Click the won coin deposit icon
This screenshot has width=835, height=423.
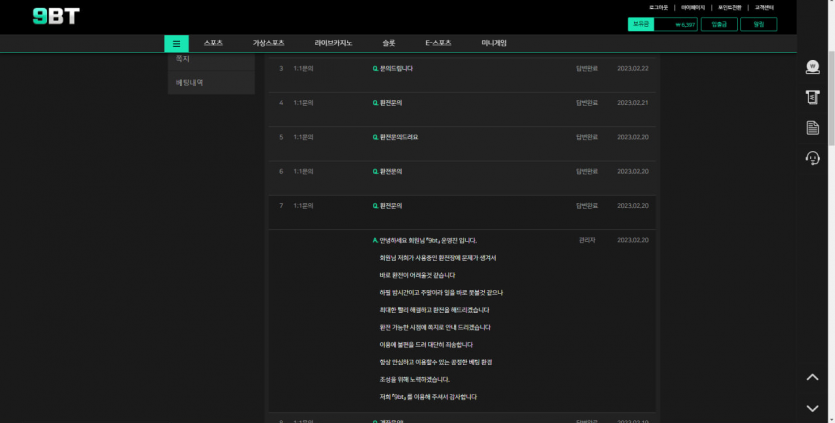pos(812,67)
